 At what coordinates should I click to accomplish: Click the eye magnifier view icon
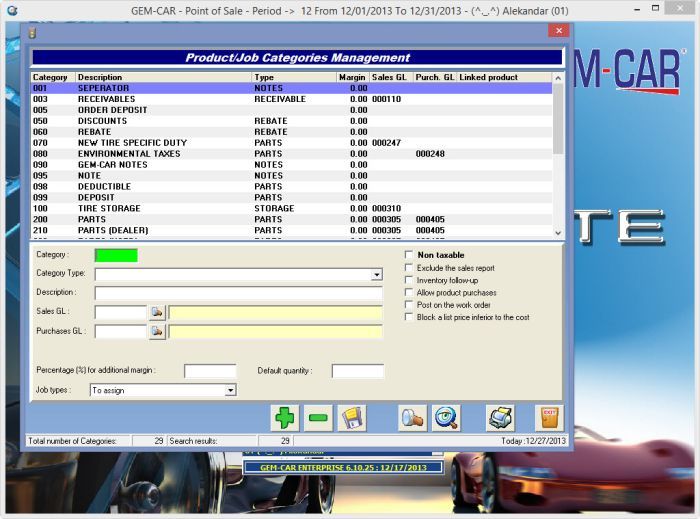coord(446,418)
